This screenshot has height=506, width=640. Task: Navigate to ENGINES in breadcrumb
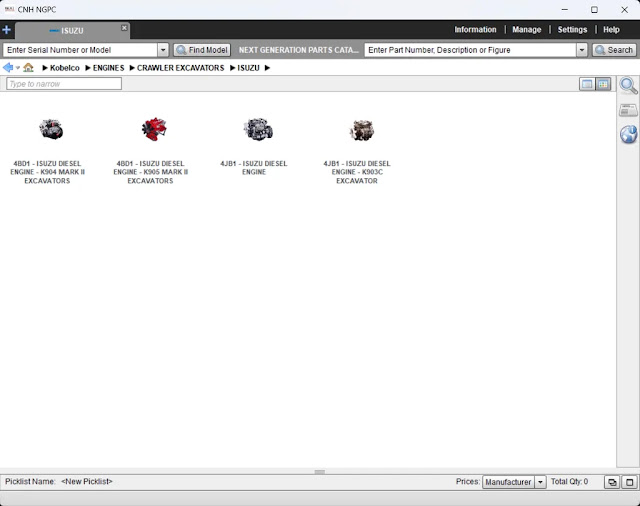tap(108, 68)
